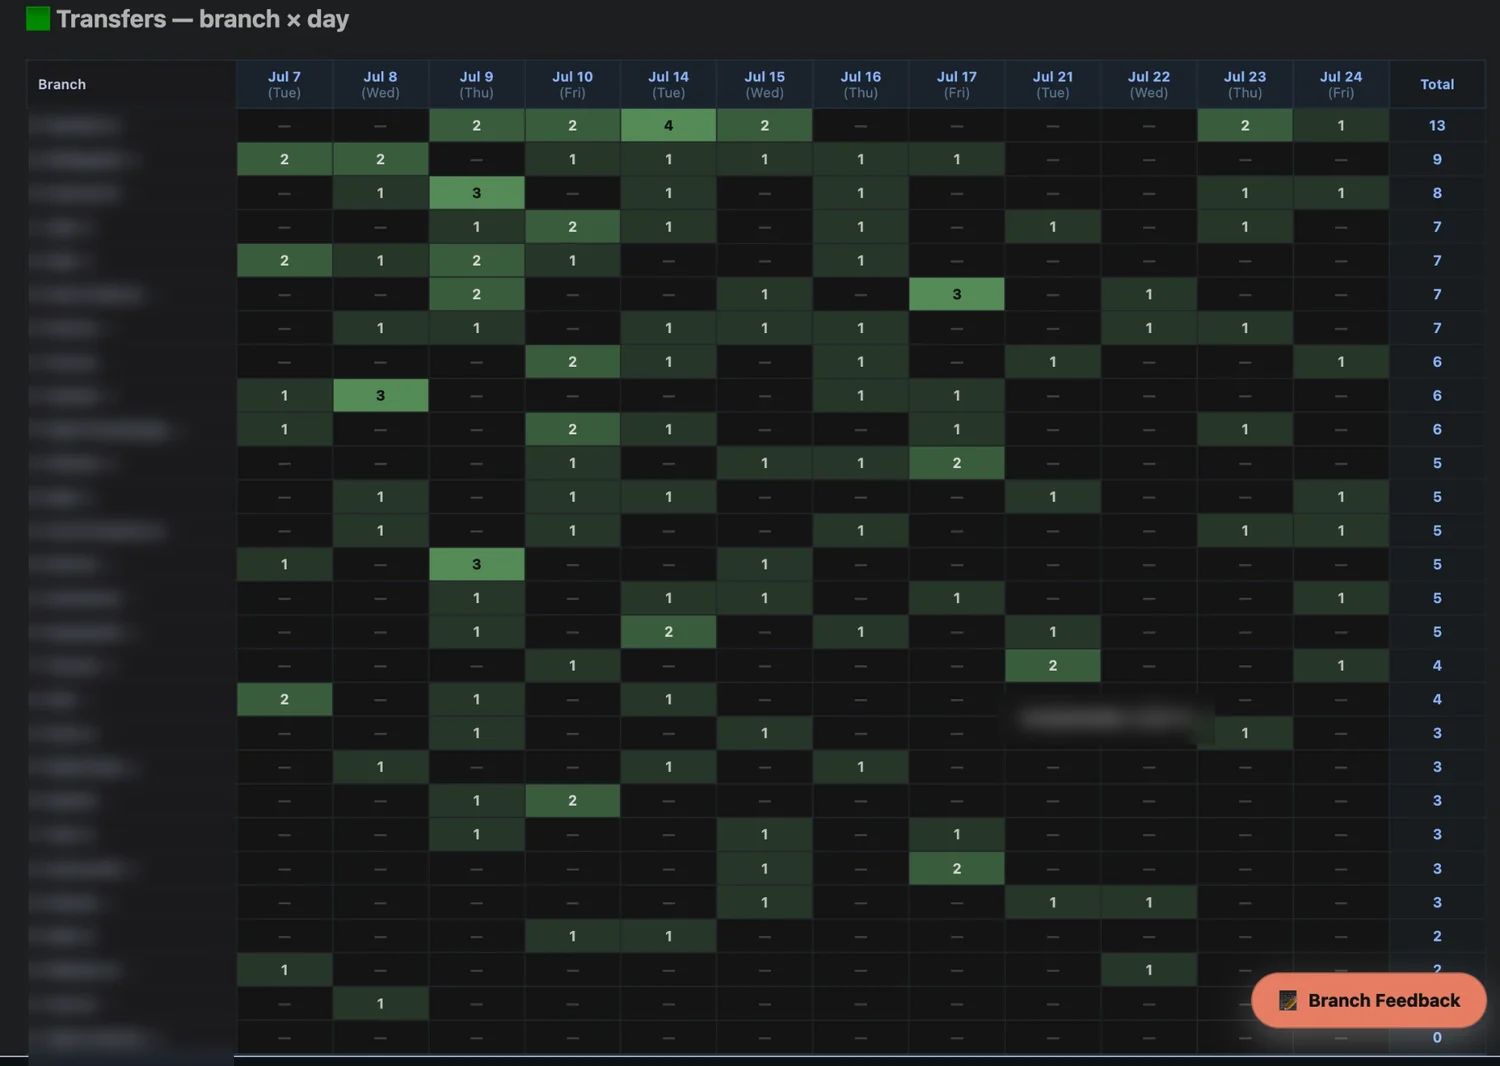The height and width of the screenshot is (1066, 1500).
Task: Click the cell showing 3 under Jul 8
Action: coord(380,395)
